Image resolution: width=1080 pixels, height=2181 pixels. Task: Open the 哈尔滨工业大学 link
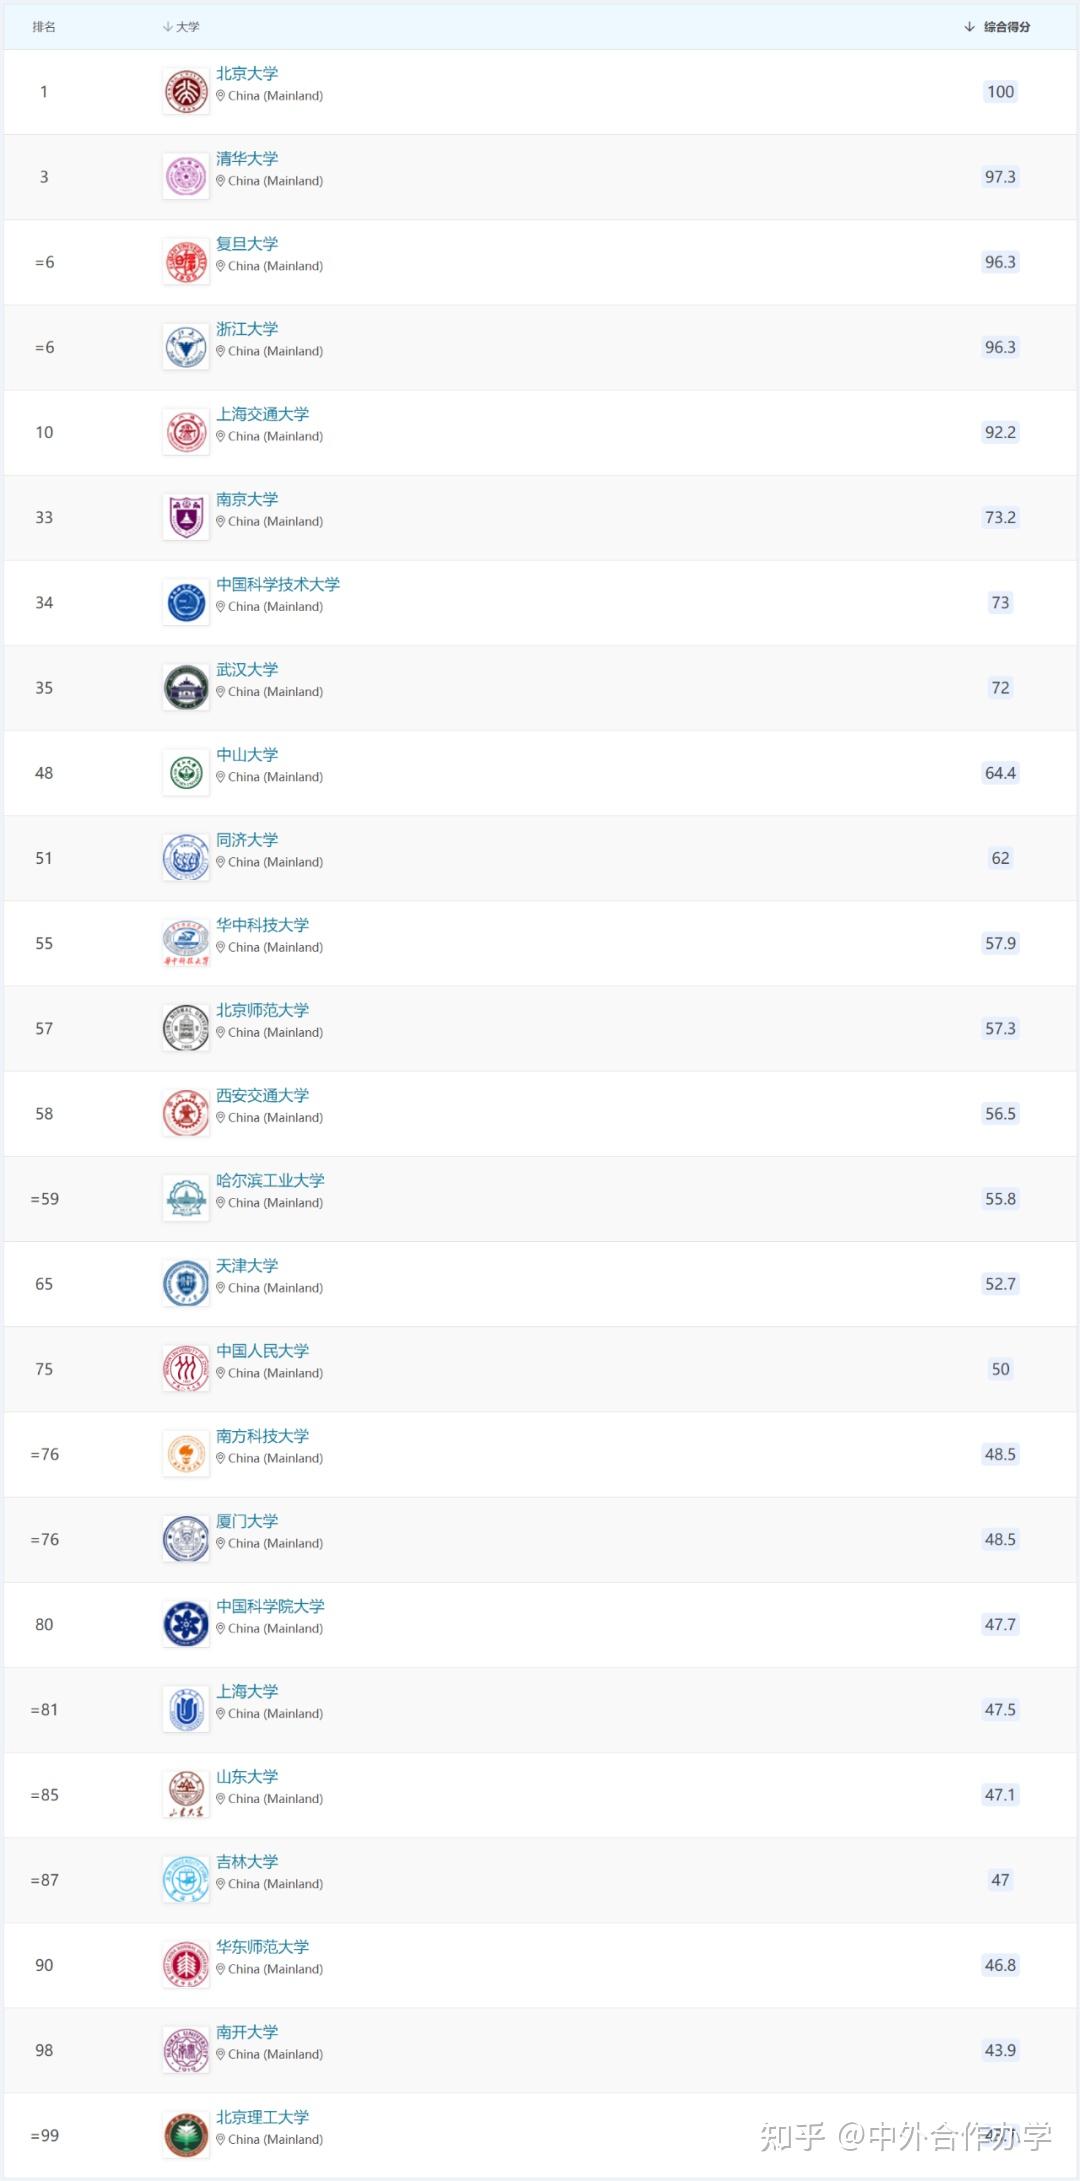270,1180
